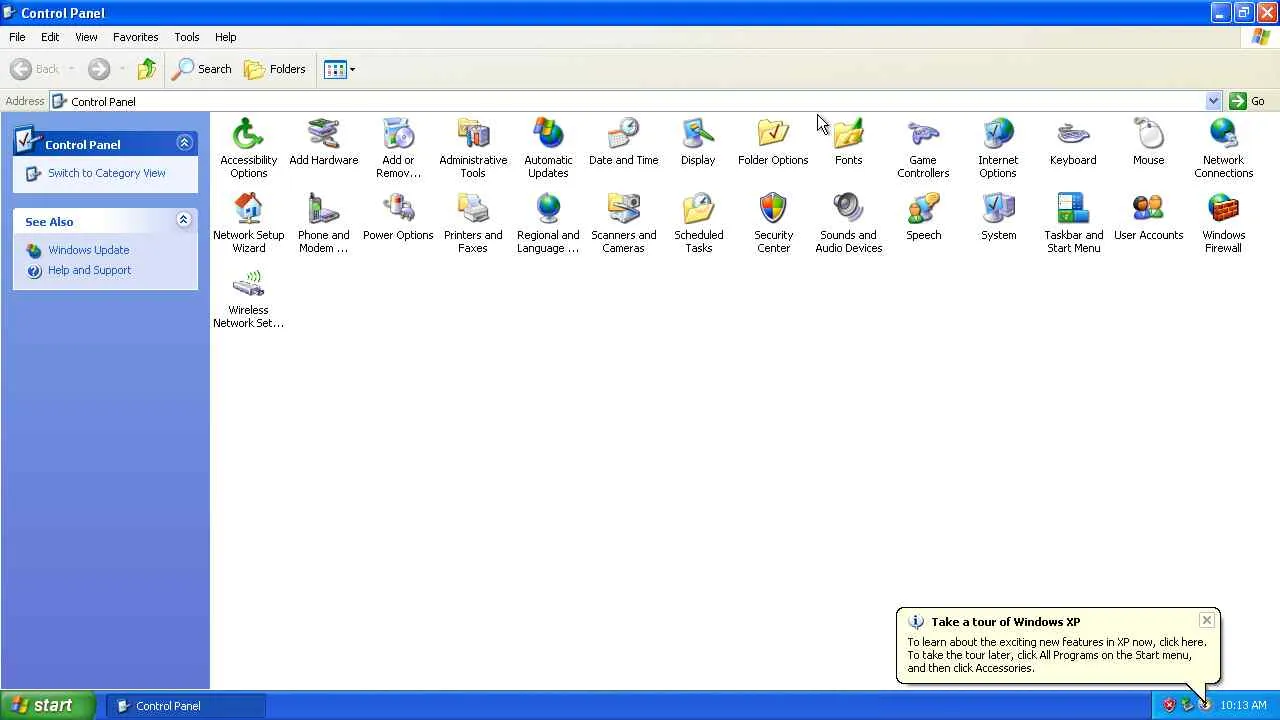The width and height of the screenshot is (1280, 720).
Task: Open Phone and Modem Options
Action: [323, 222]
